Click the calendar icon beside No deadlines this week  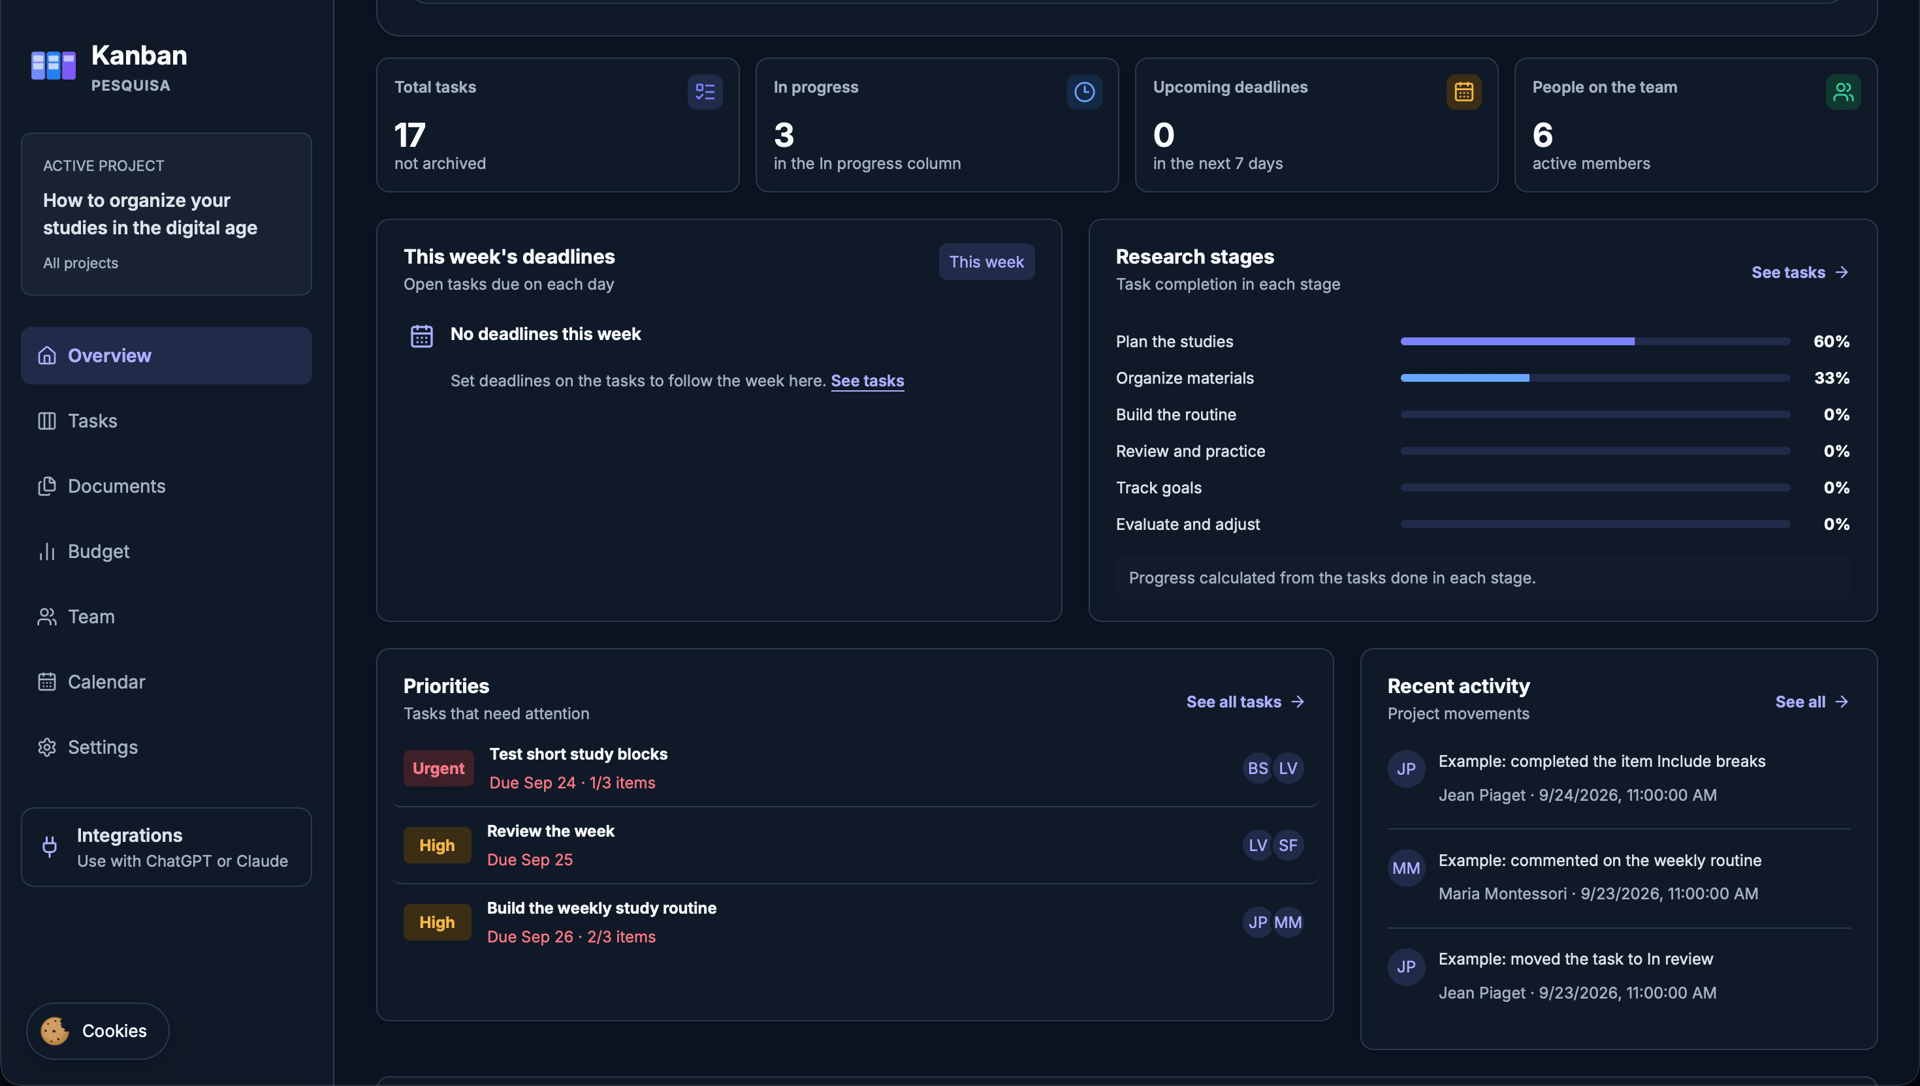coord(422,336)
